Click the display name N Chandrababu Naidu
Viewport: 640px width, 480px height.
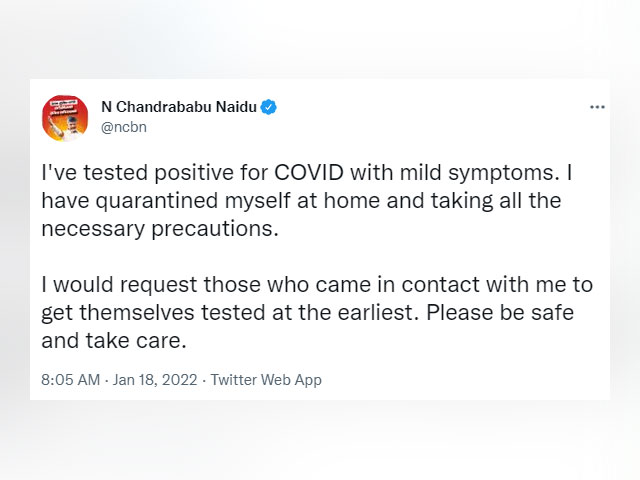179,107
